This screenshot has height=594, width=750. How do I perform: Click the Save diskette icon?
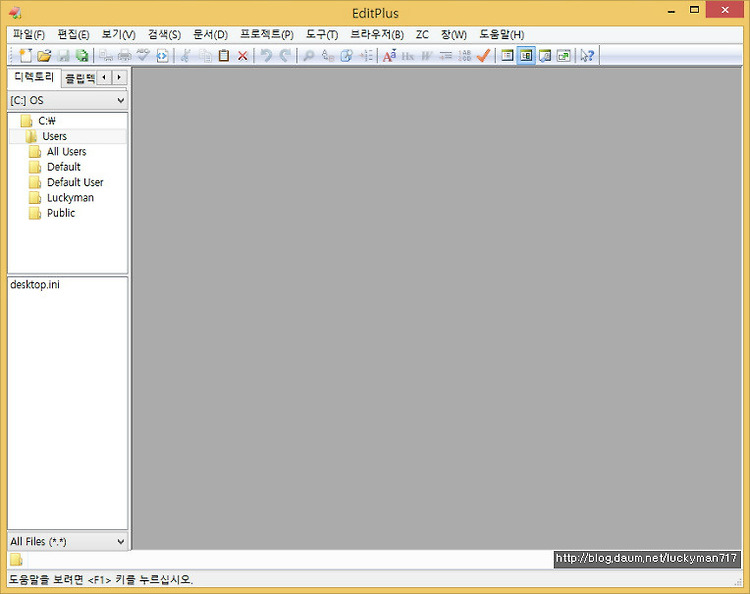tap(64, 55)
